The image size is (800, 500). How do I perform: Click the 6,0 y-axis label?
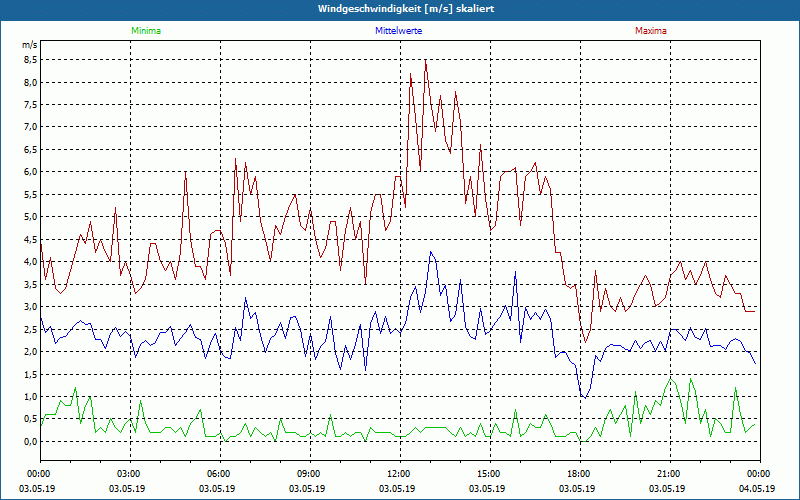click(31, 172)
